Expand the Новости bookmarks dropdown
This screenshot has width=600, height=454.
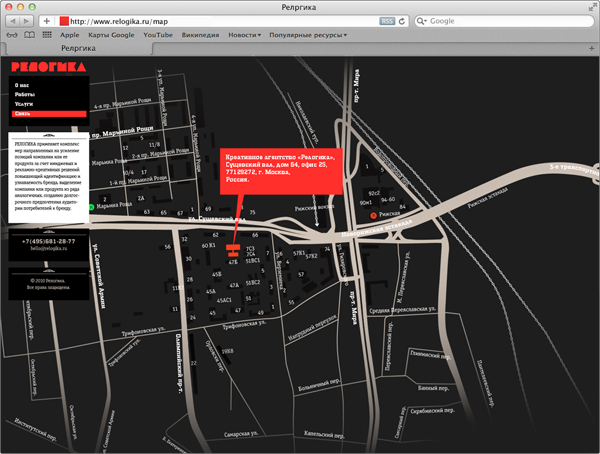point(244,35)
